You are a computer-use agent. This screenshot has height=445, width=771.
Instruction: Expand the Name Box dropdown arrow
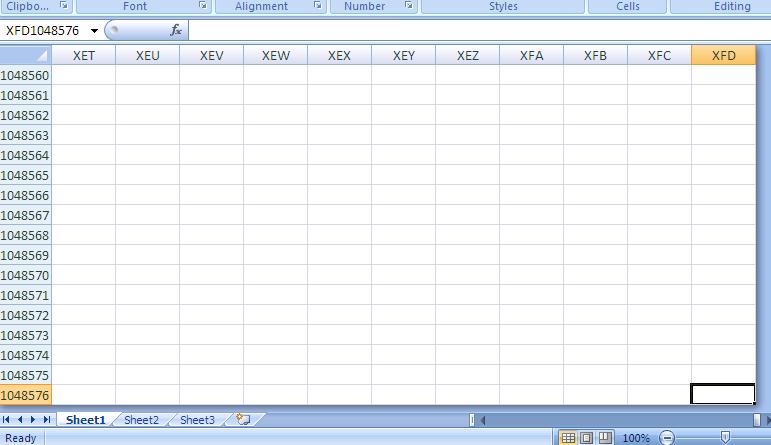94,31
